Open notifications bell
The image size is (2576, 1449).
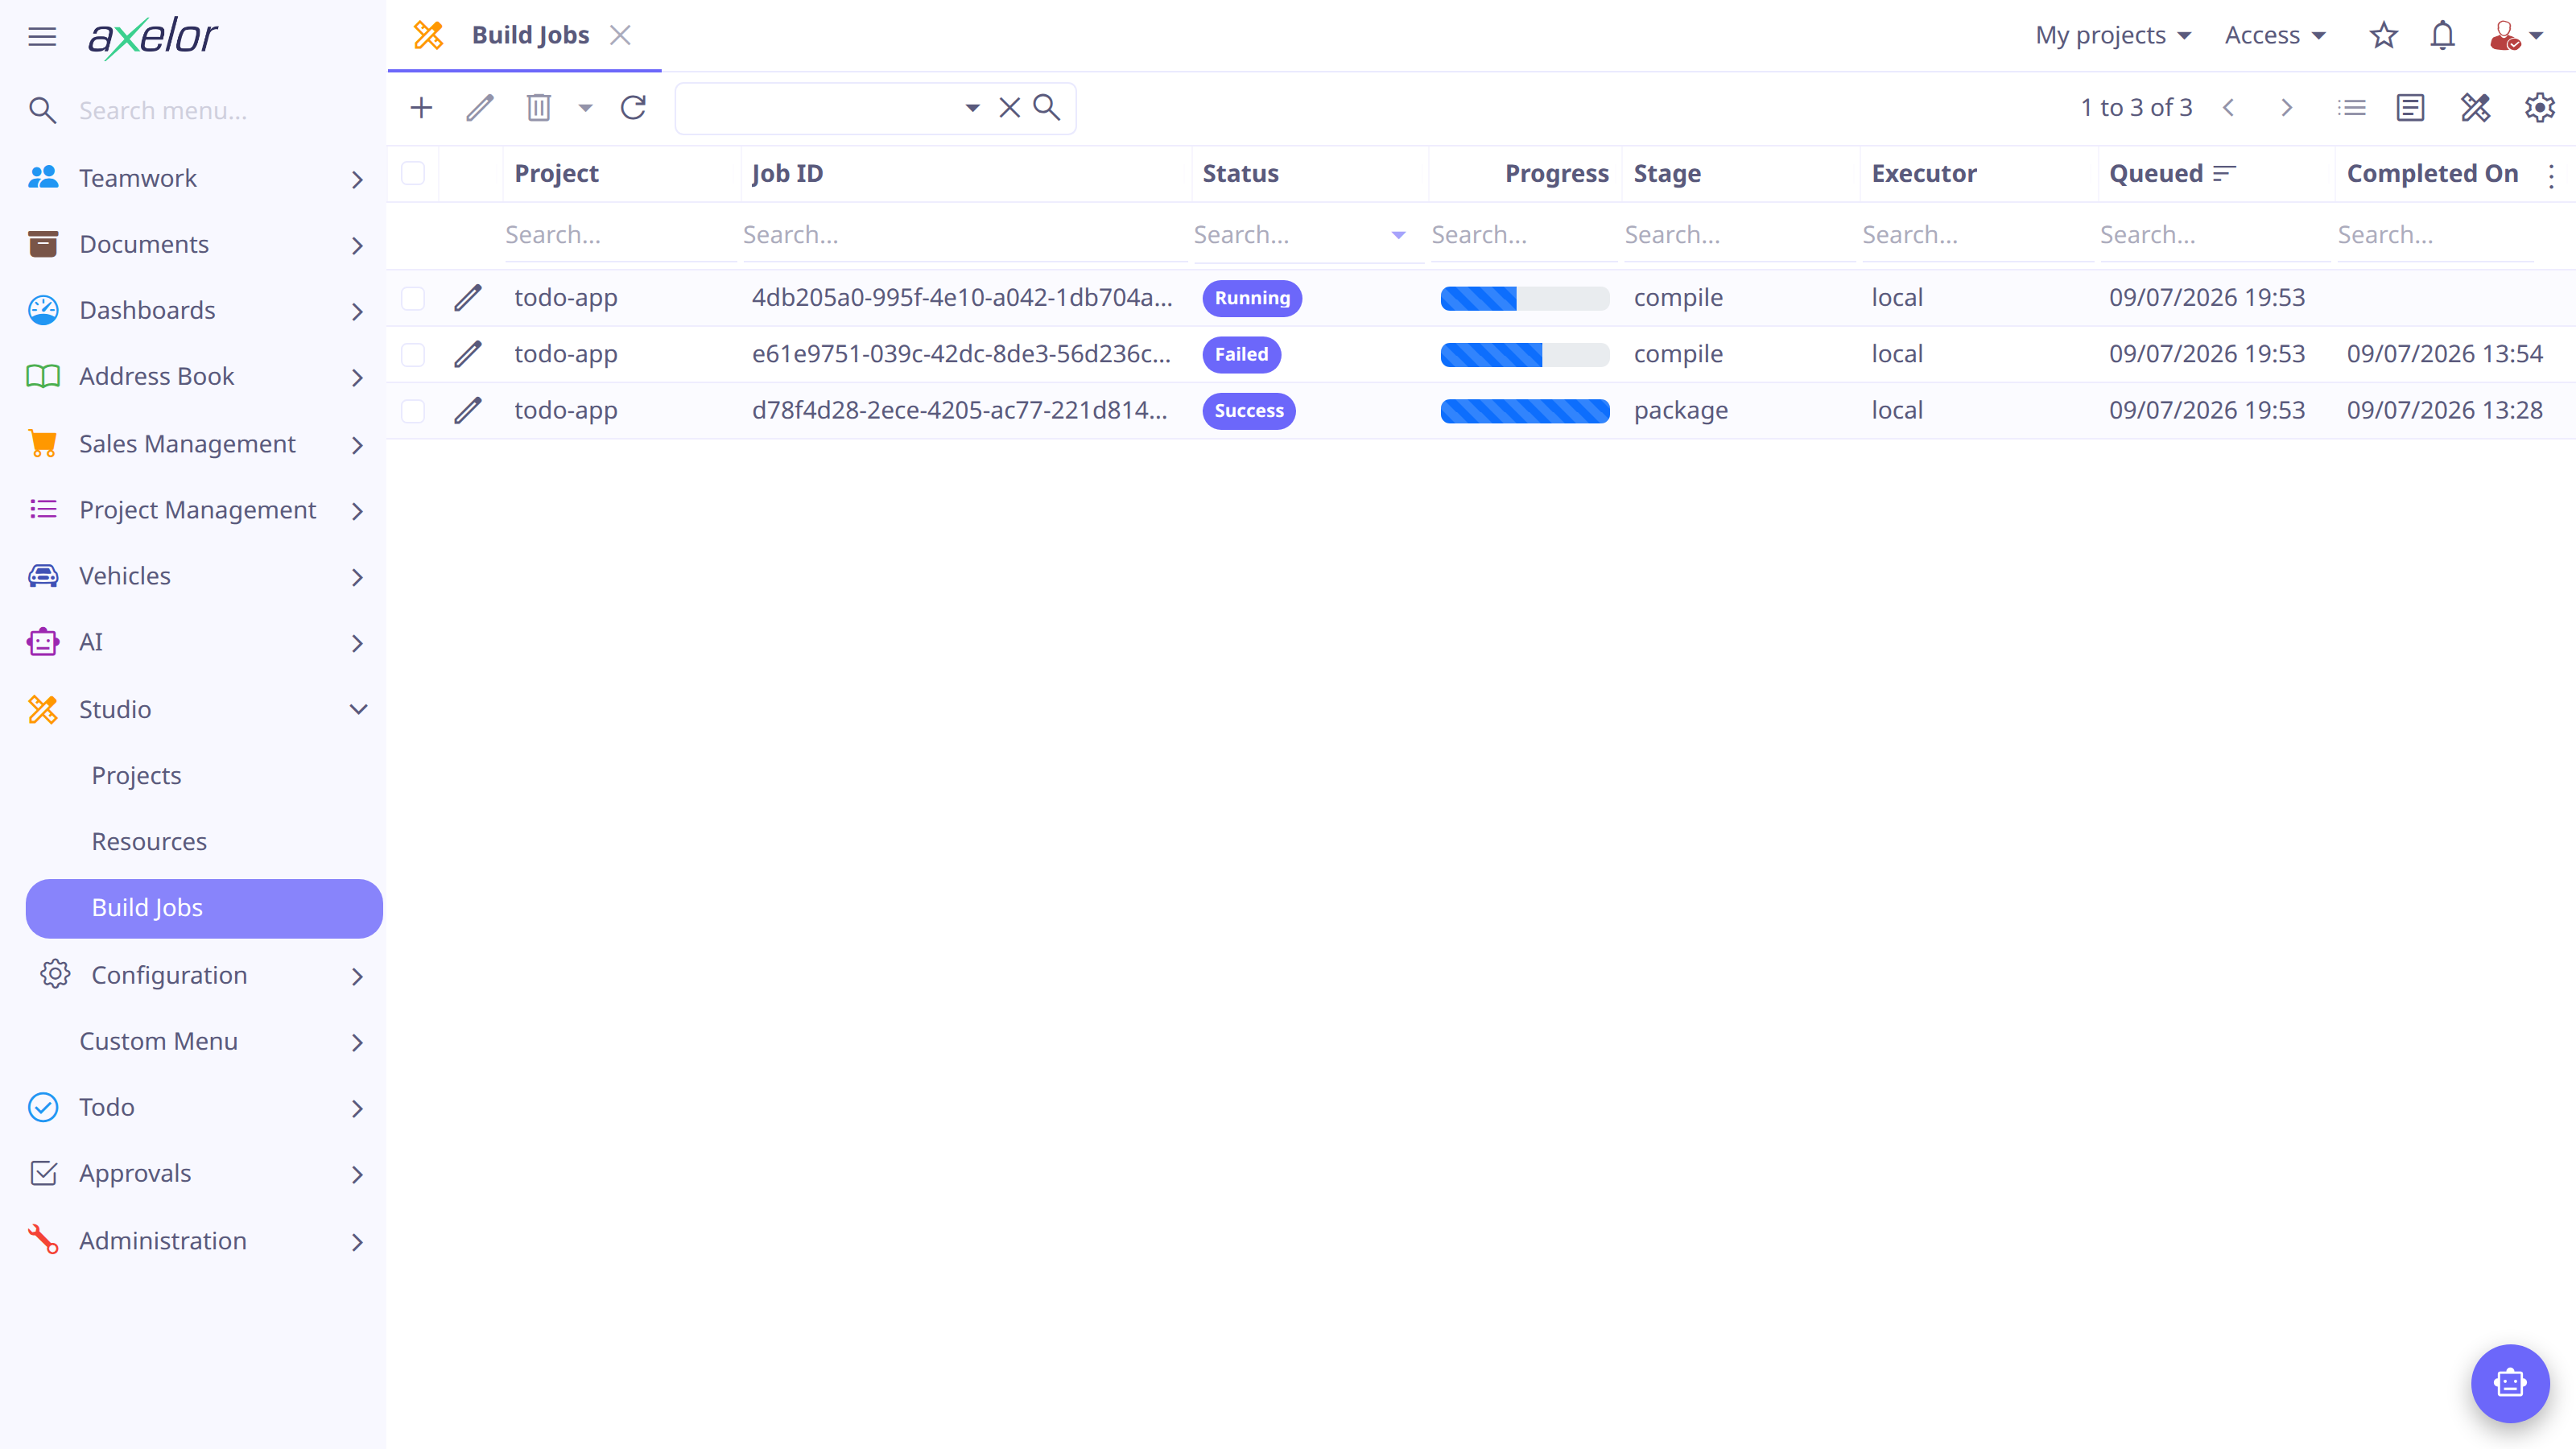[2443, 36]
